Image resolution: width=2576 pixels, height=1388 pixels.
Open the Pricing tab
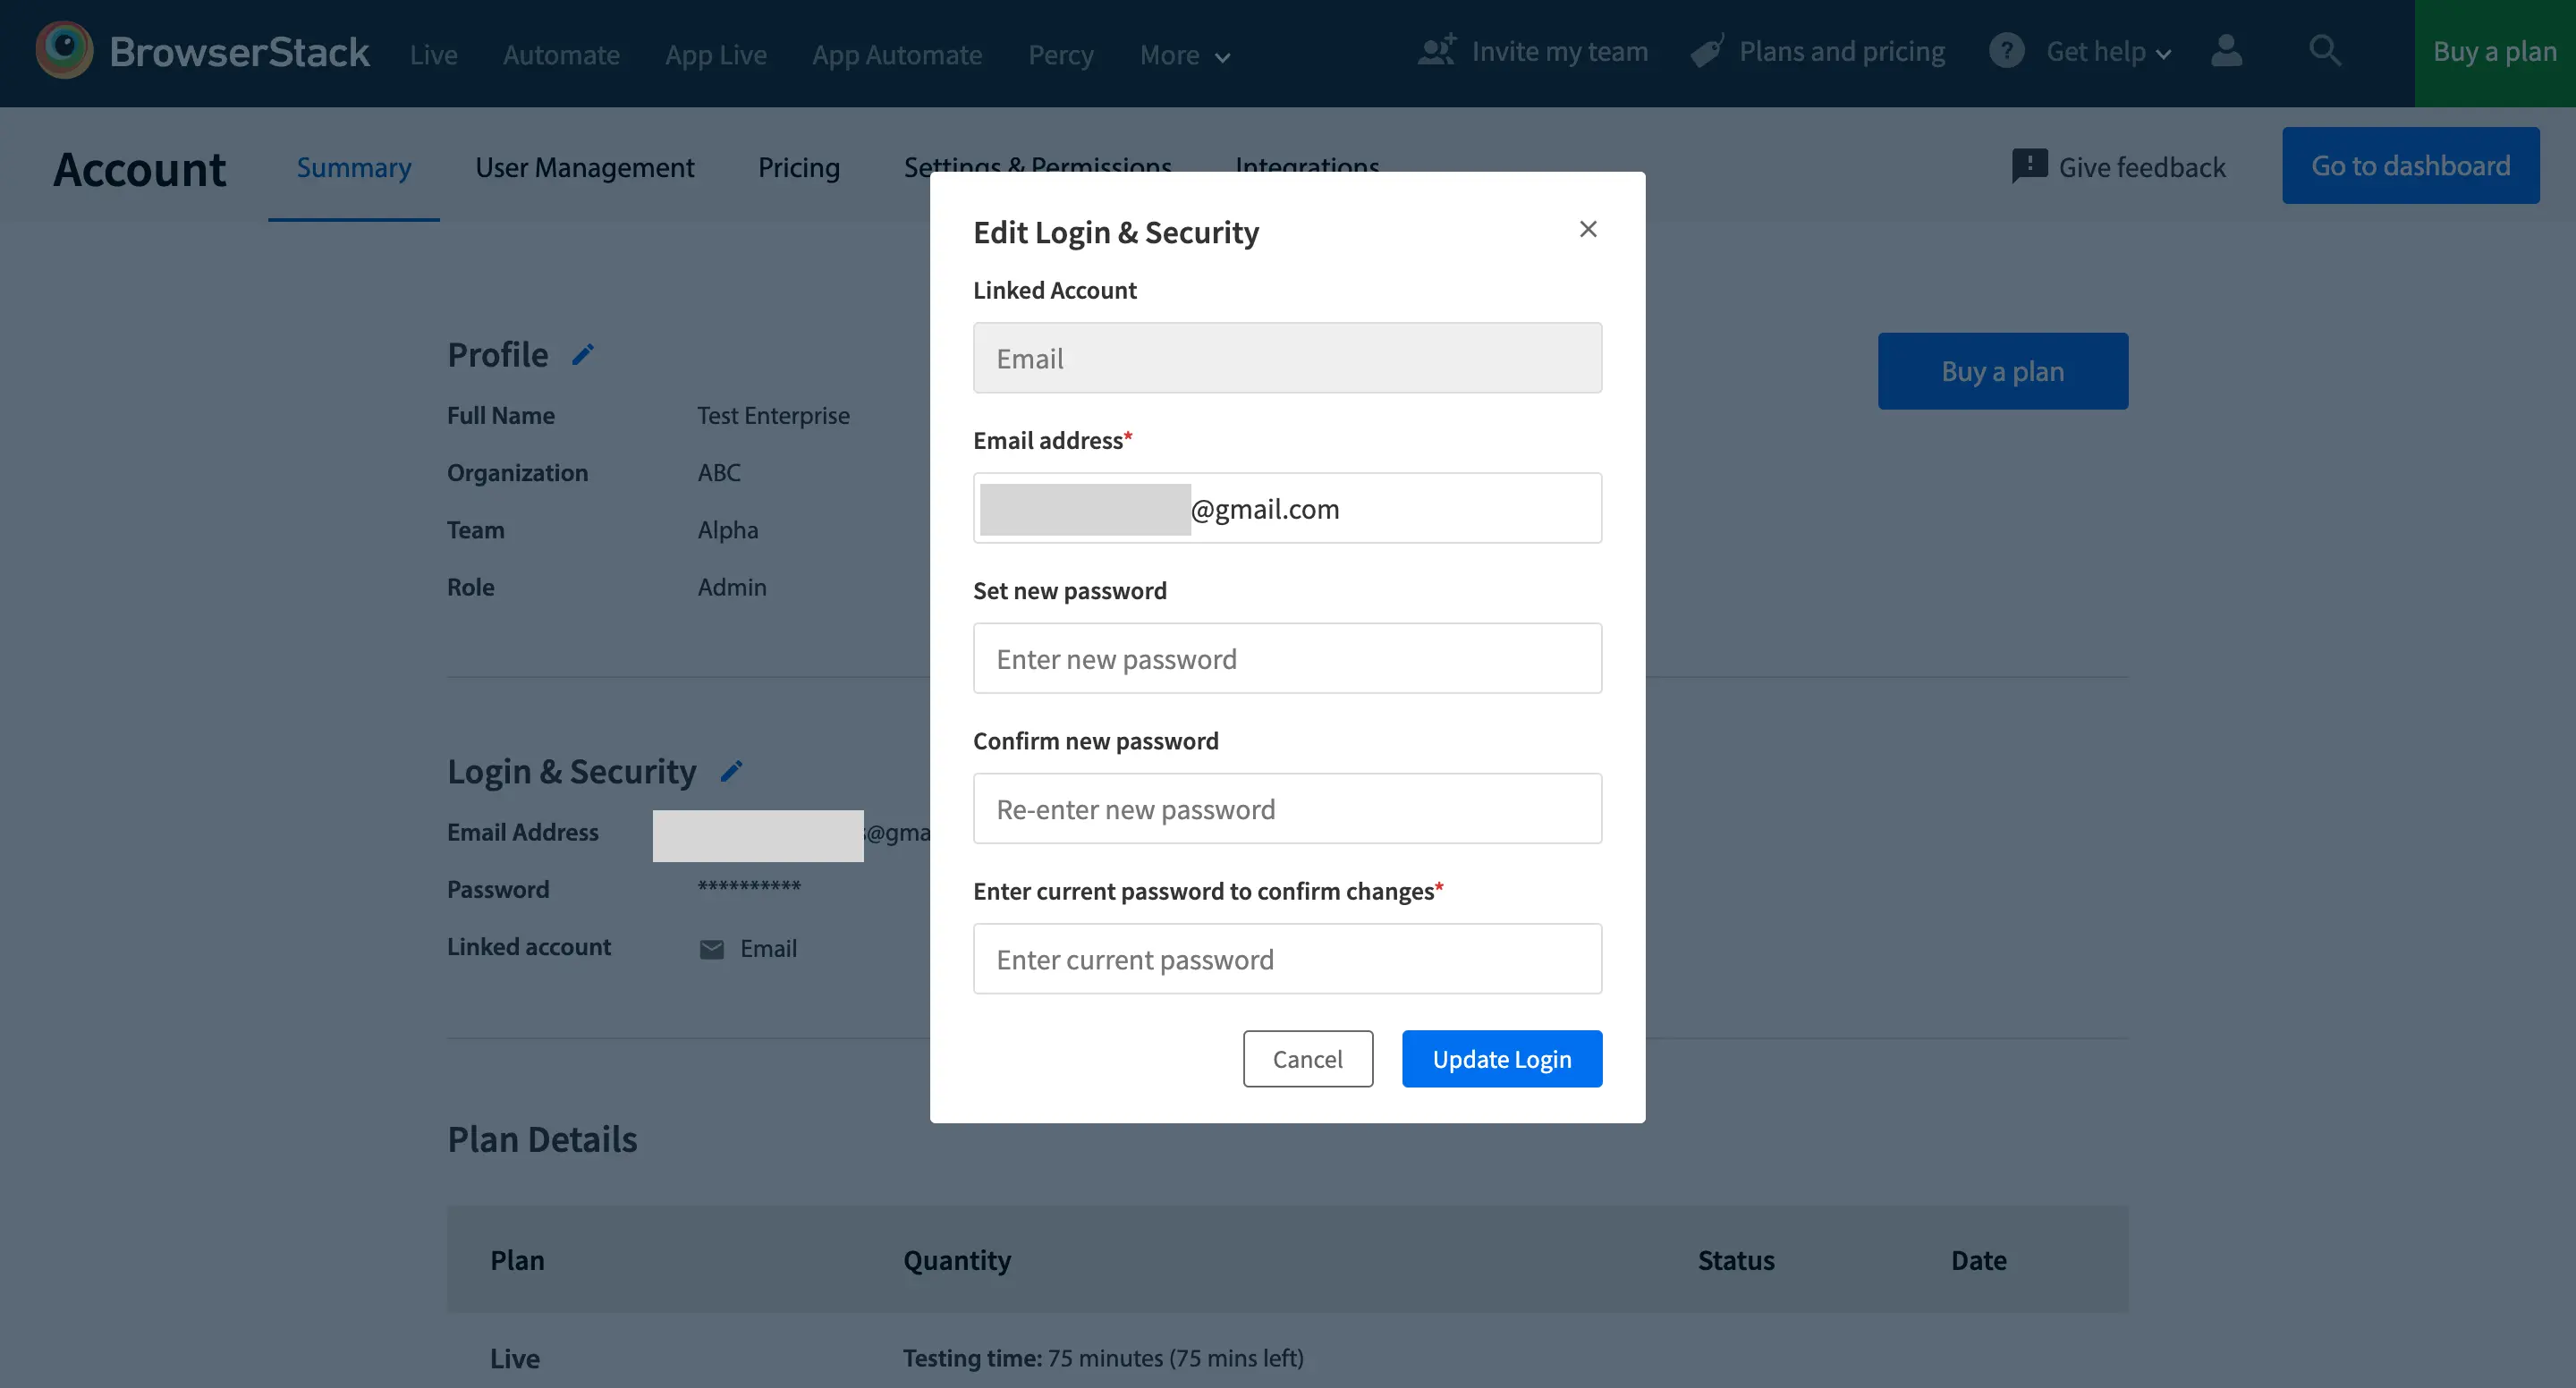click(x=799, y=167)
